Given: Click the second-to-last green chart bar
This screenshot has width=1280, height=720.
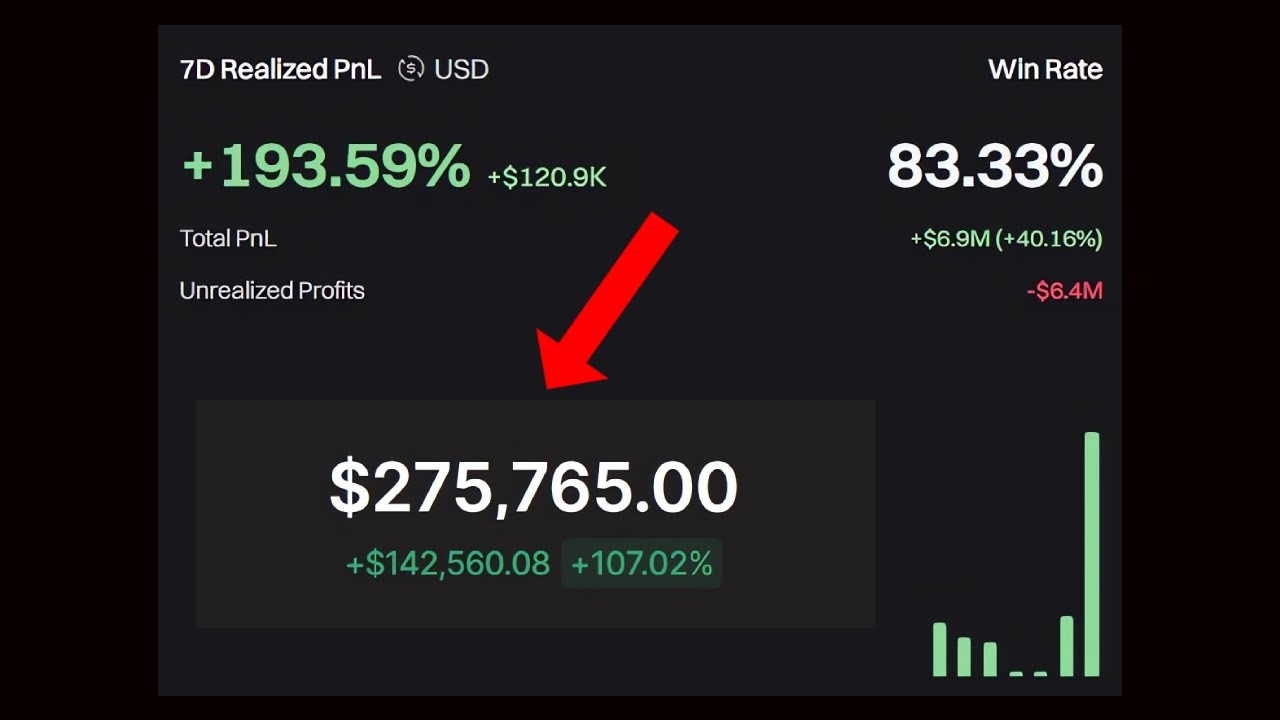Looking at the screenshot, I should pos(1066,646).
